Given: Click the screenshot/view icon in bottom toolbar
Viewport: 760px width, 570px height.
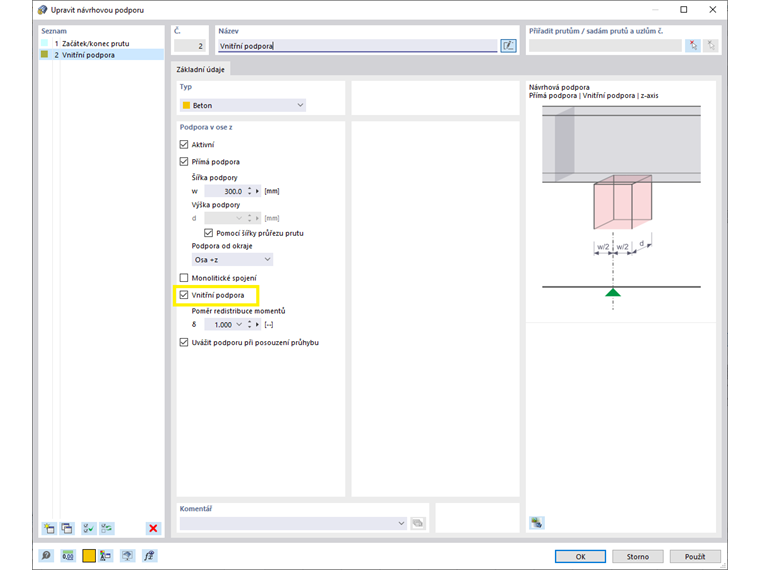Looking at the screenshot, I should coord(127,556).
